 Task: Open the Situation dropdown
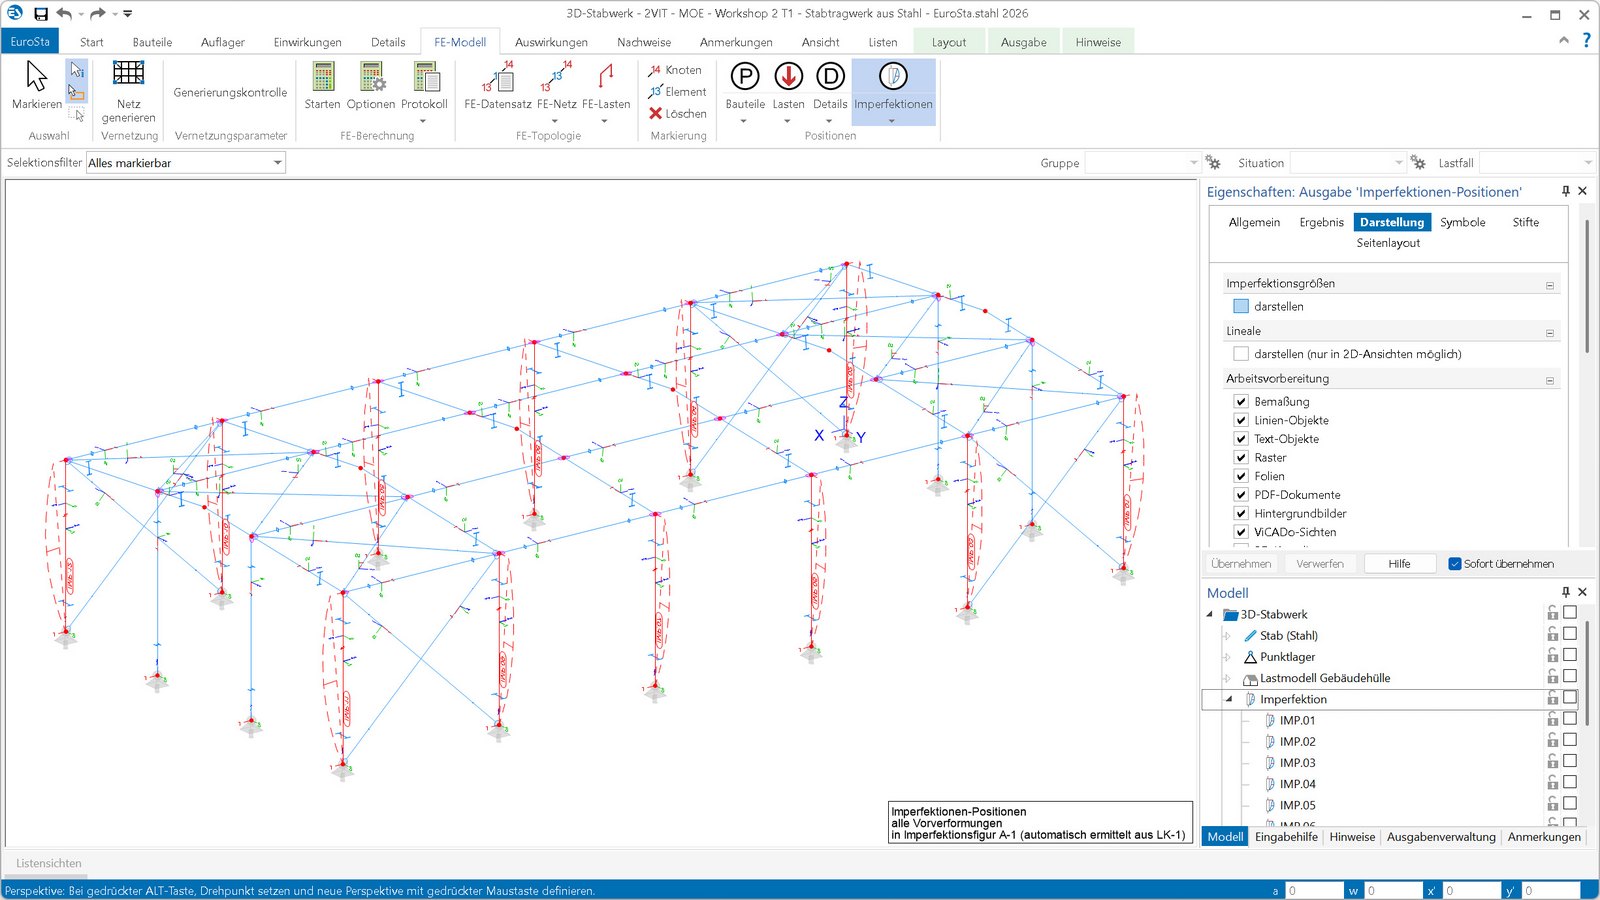click(1398, 163)
